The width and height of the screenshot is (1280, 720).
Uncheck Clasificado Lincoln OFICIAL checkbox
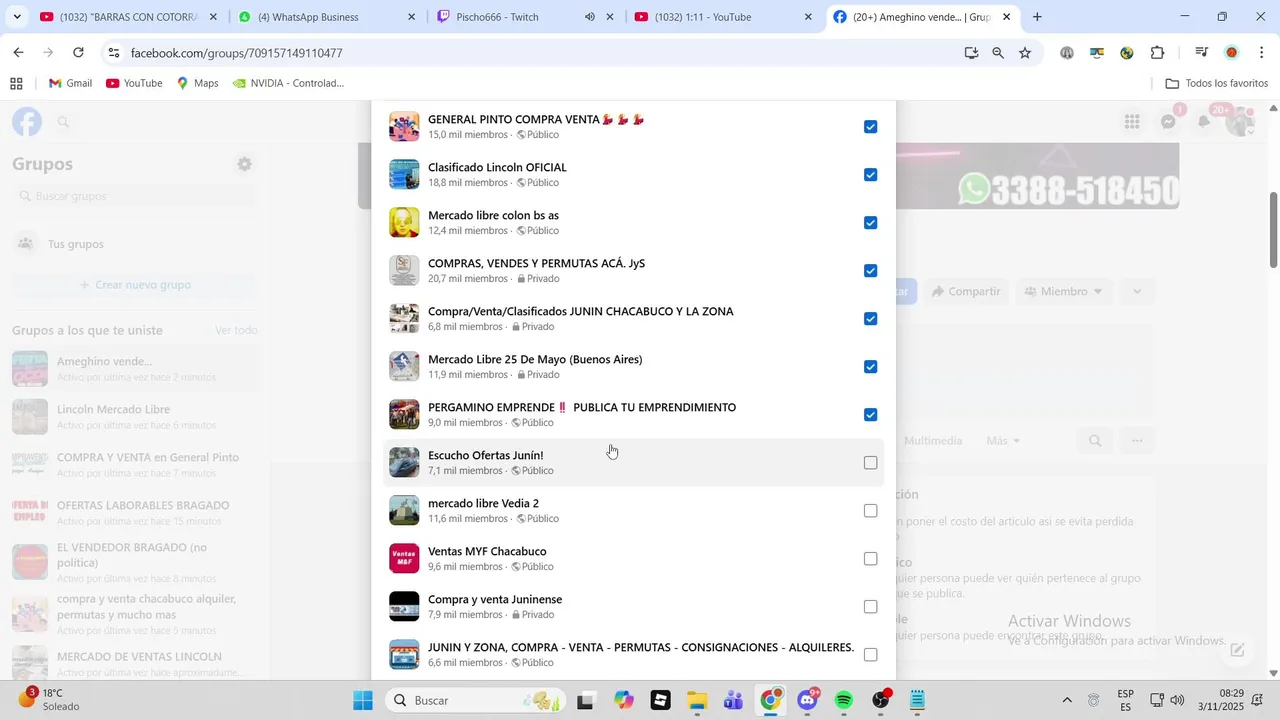pyautogui.click(x=870, y=175)
